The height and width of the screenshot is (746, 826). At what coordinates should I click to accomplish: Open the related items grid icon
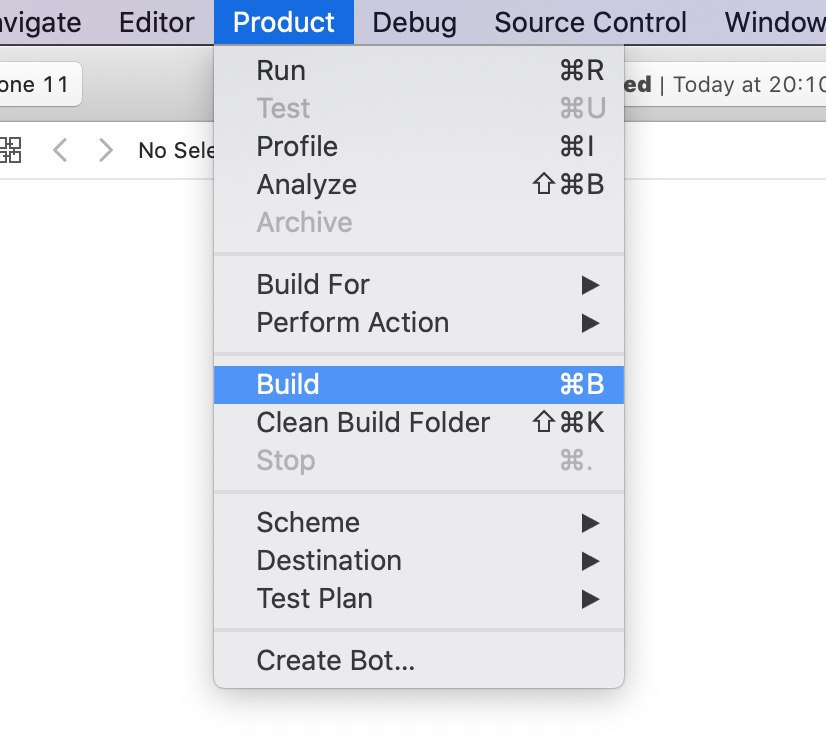click(10, 150)
